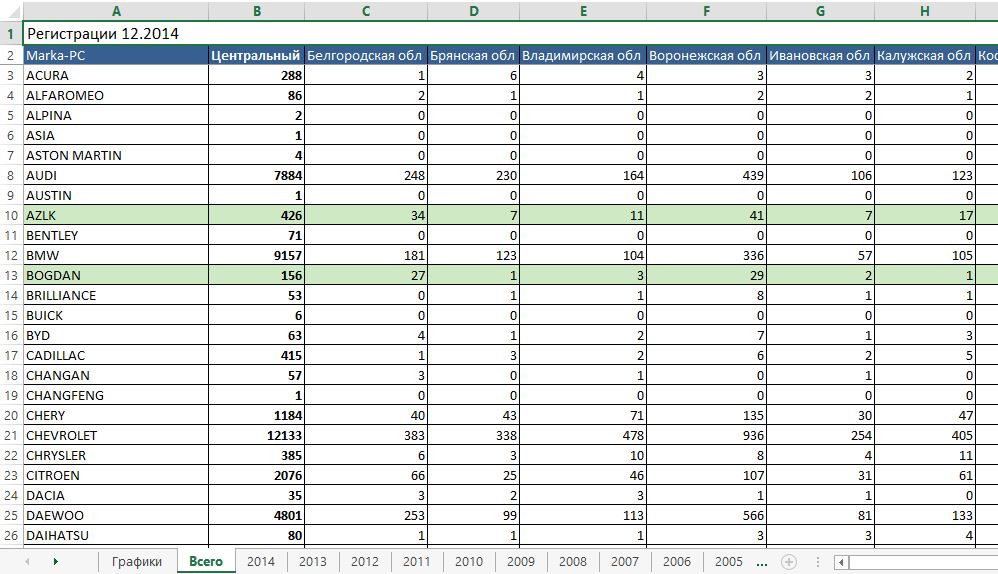
Task: Click AUDI total value 7884
Action: [x=257, y=175]
